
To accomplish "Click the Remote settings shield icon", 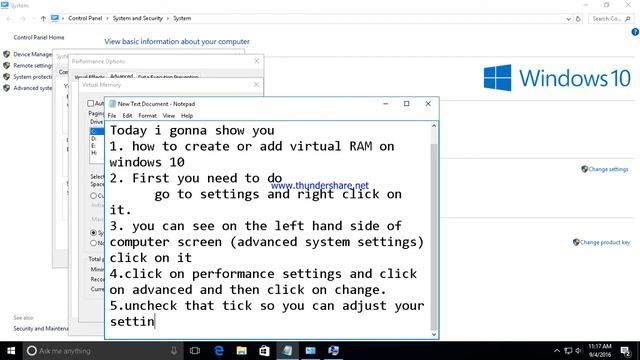I will pos(7,65).
